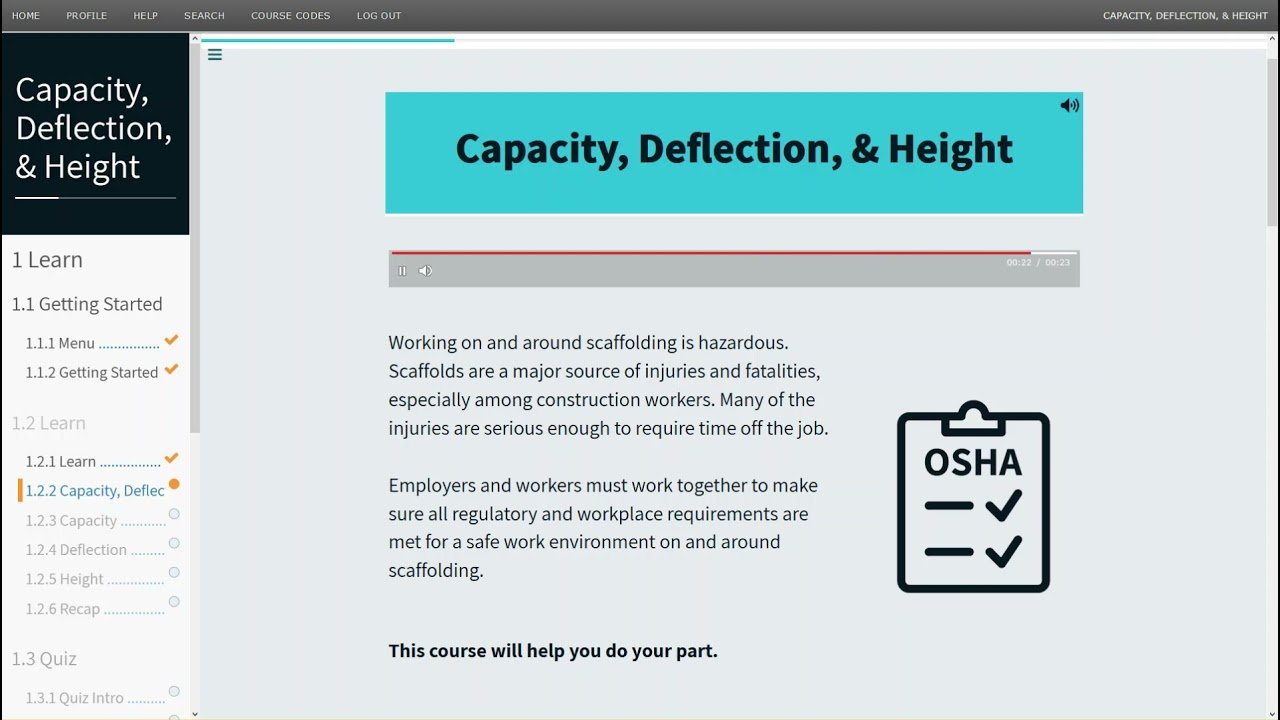Seek within the red audio progress bar
1280x720 pixels.
710,253
